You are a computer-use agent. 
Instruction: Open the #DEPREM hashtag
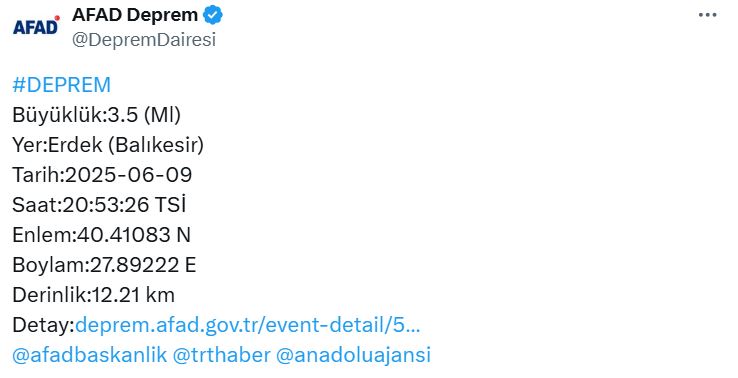[x=62, y=85]
